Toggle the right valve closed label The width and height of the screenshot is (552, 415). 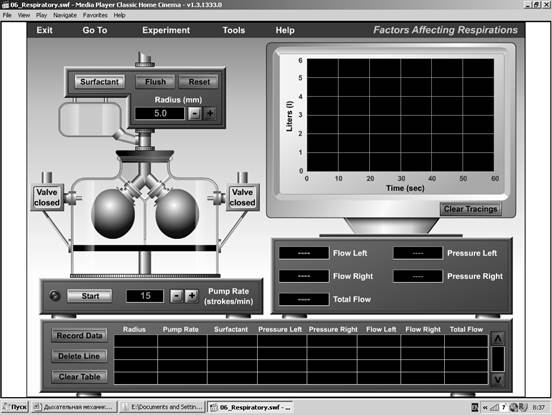(x=243, y=197)
